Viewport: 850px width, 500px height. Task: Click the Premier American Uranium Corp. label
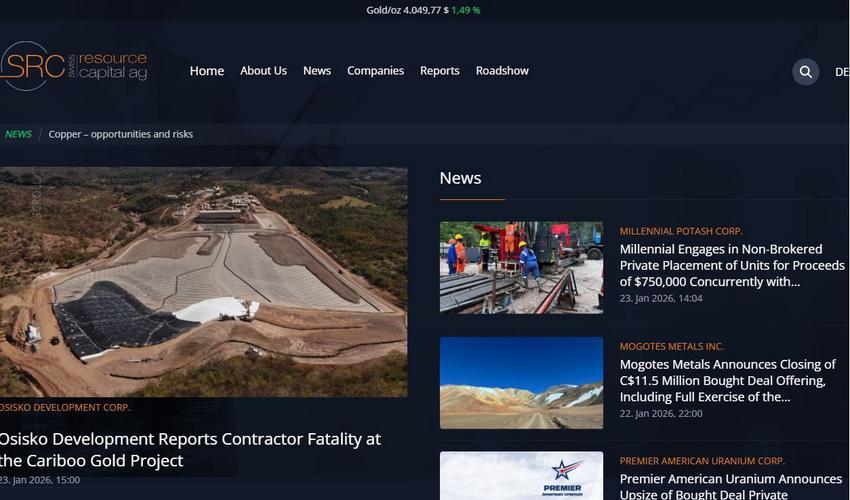pyautogui.click(x=702, y=461)
